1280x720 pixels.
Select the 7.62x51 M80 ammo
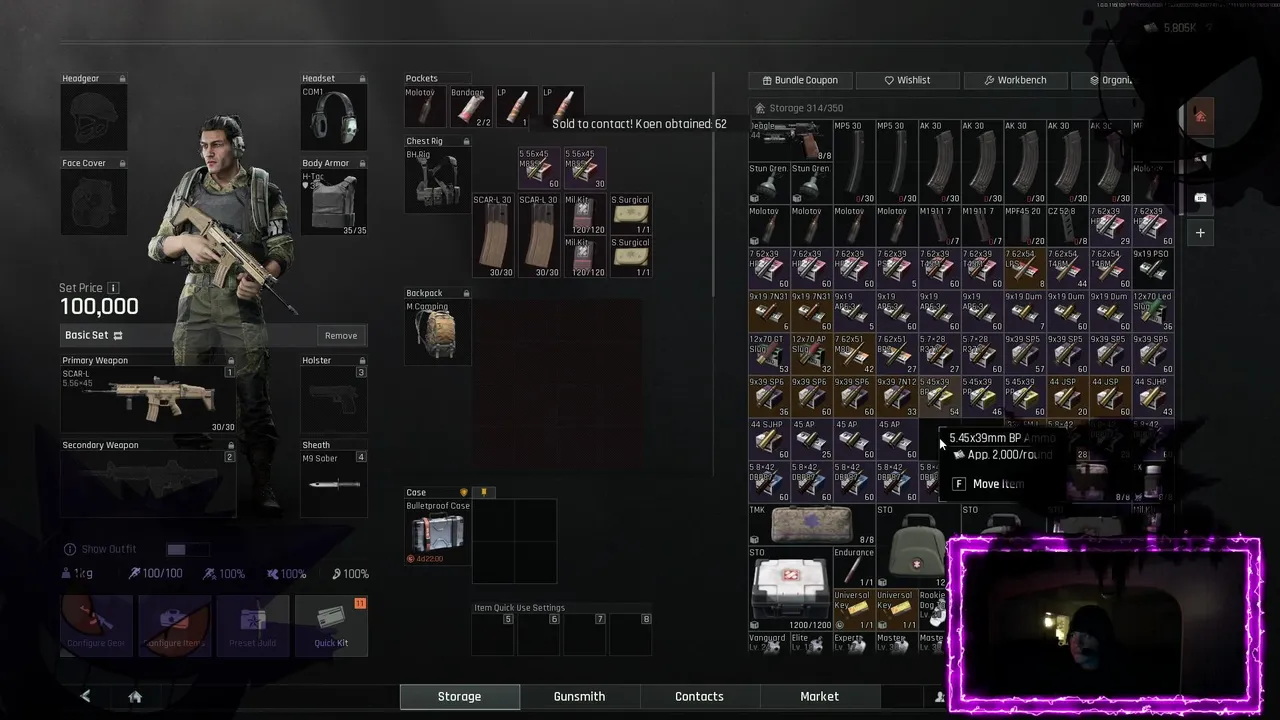coord(853,354)
